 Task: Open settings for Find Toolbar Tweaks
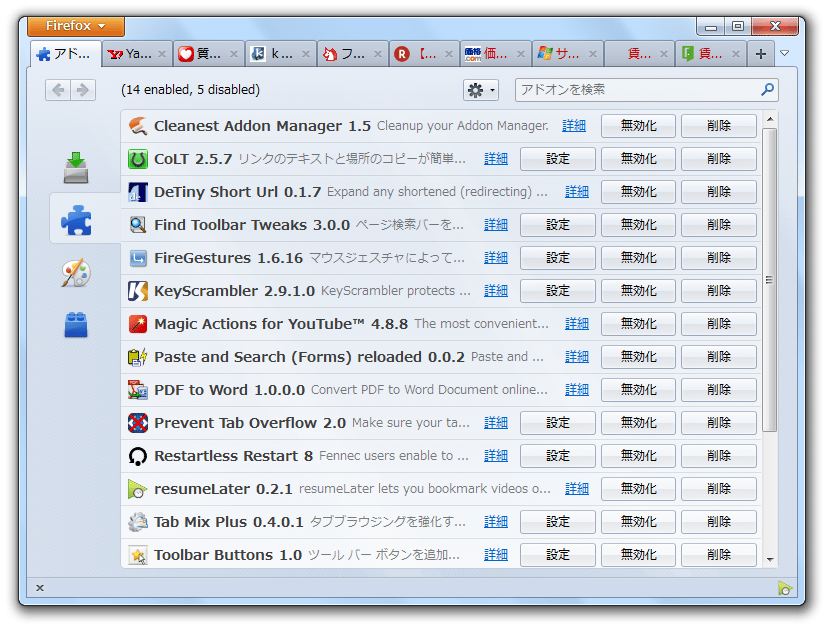coord(557,225)
